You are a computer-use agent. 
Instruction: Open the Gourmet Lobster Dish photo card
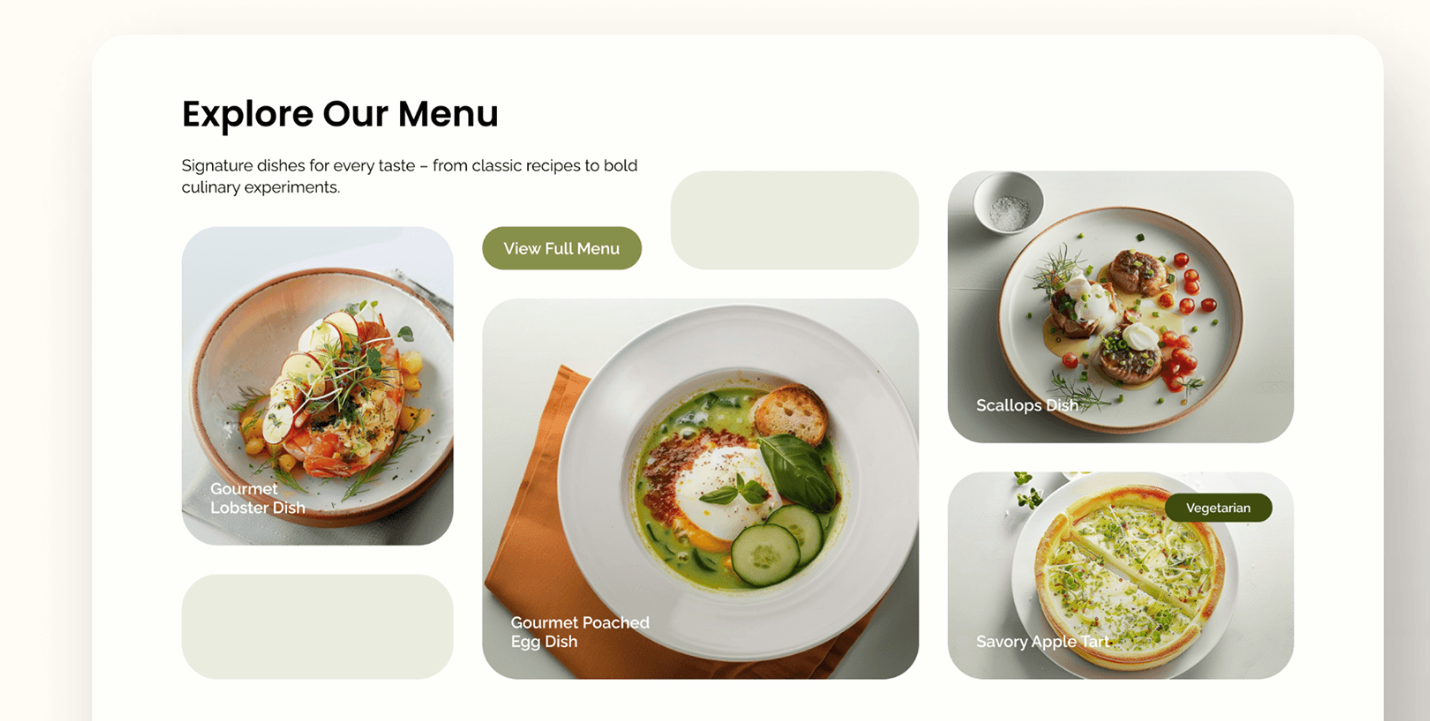click(317, 386)
